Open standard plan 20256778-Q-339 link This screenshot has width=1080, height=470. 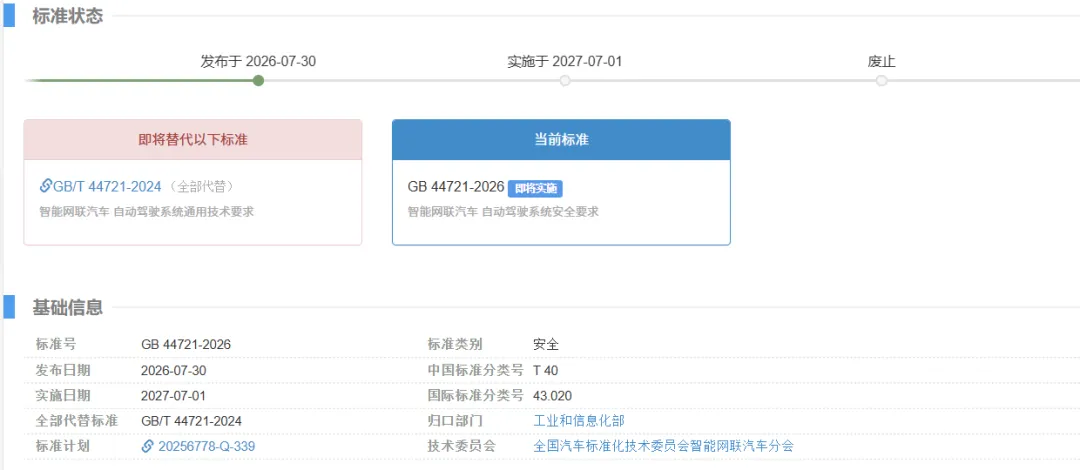(x=207, y=446)
